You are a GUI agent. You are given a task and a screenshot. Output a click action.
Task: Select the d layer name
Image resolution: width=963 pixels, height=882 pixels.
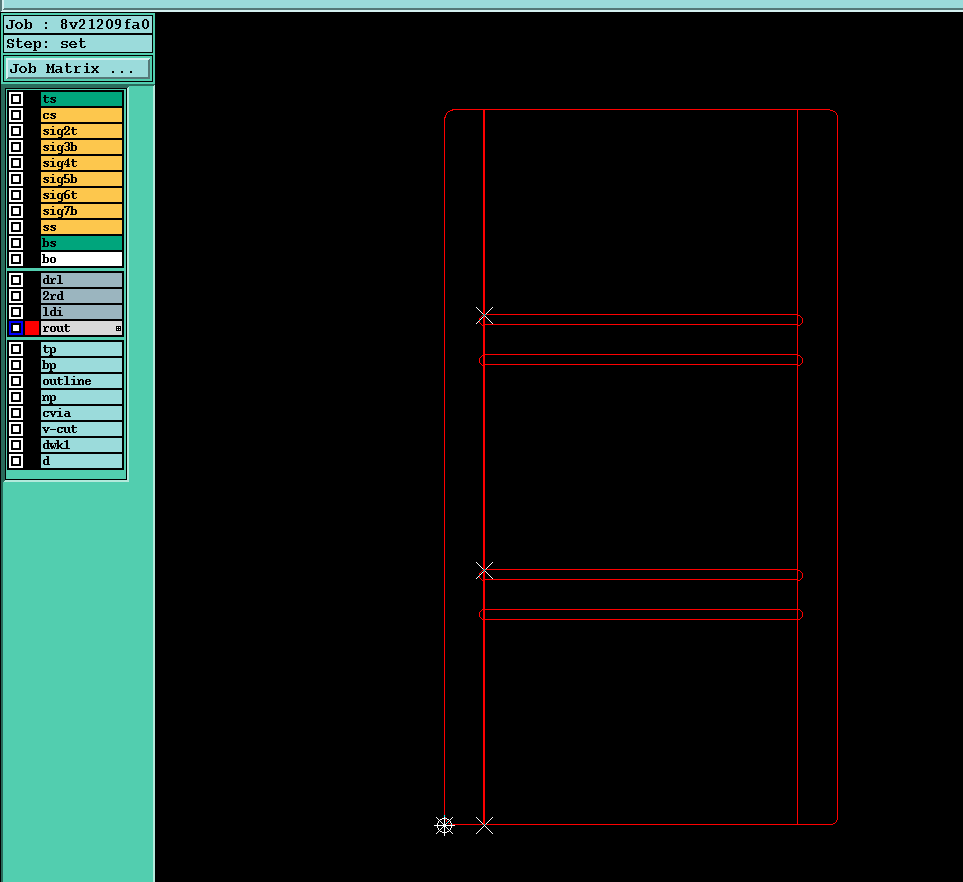(x=82, y=461)
